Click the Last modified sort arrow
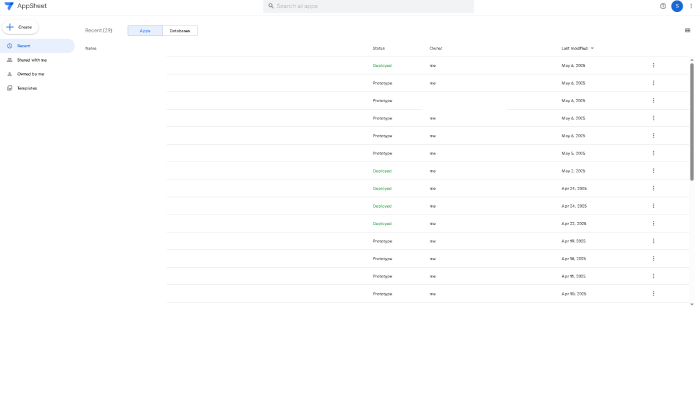 coord(592,48)
